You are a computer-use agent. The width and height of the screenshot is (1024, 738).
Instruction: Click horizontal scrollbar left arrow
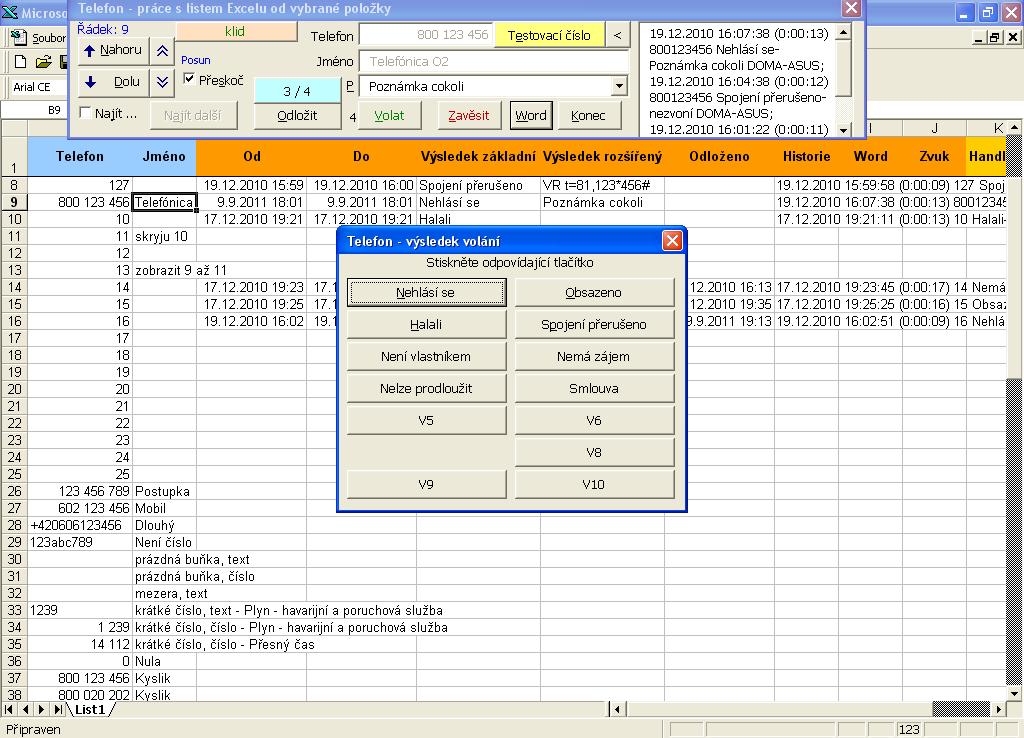[x=617, y=709]
